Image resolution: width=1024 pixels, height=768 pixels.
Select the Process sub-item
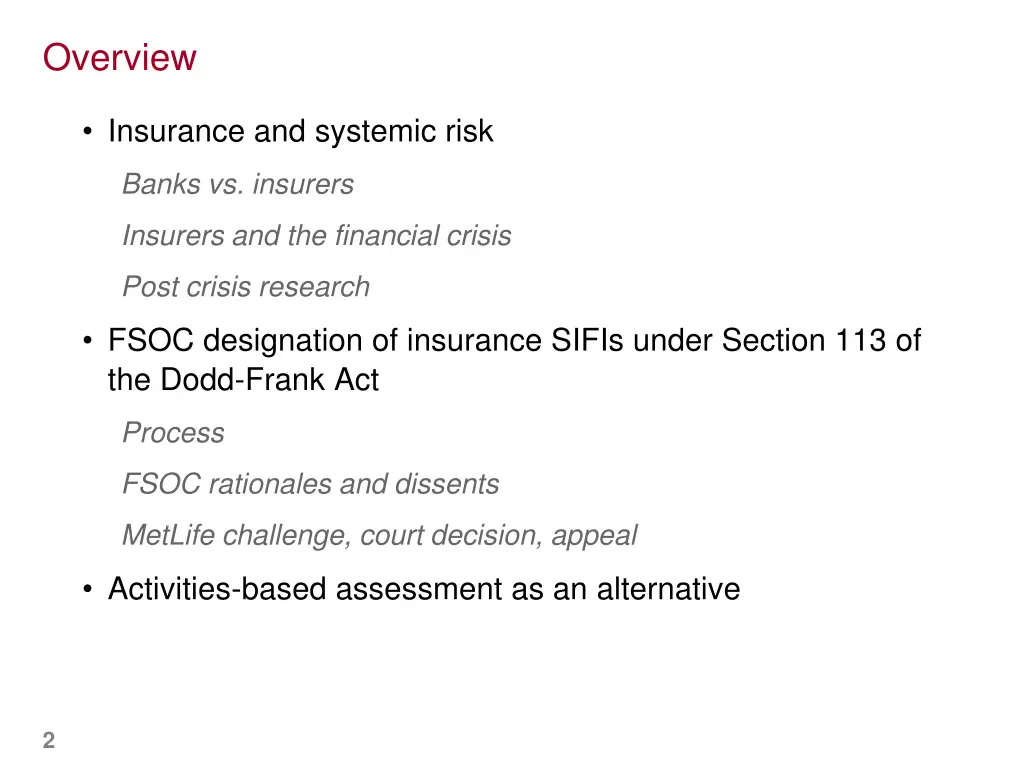(x=174, y=433)
